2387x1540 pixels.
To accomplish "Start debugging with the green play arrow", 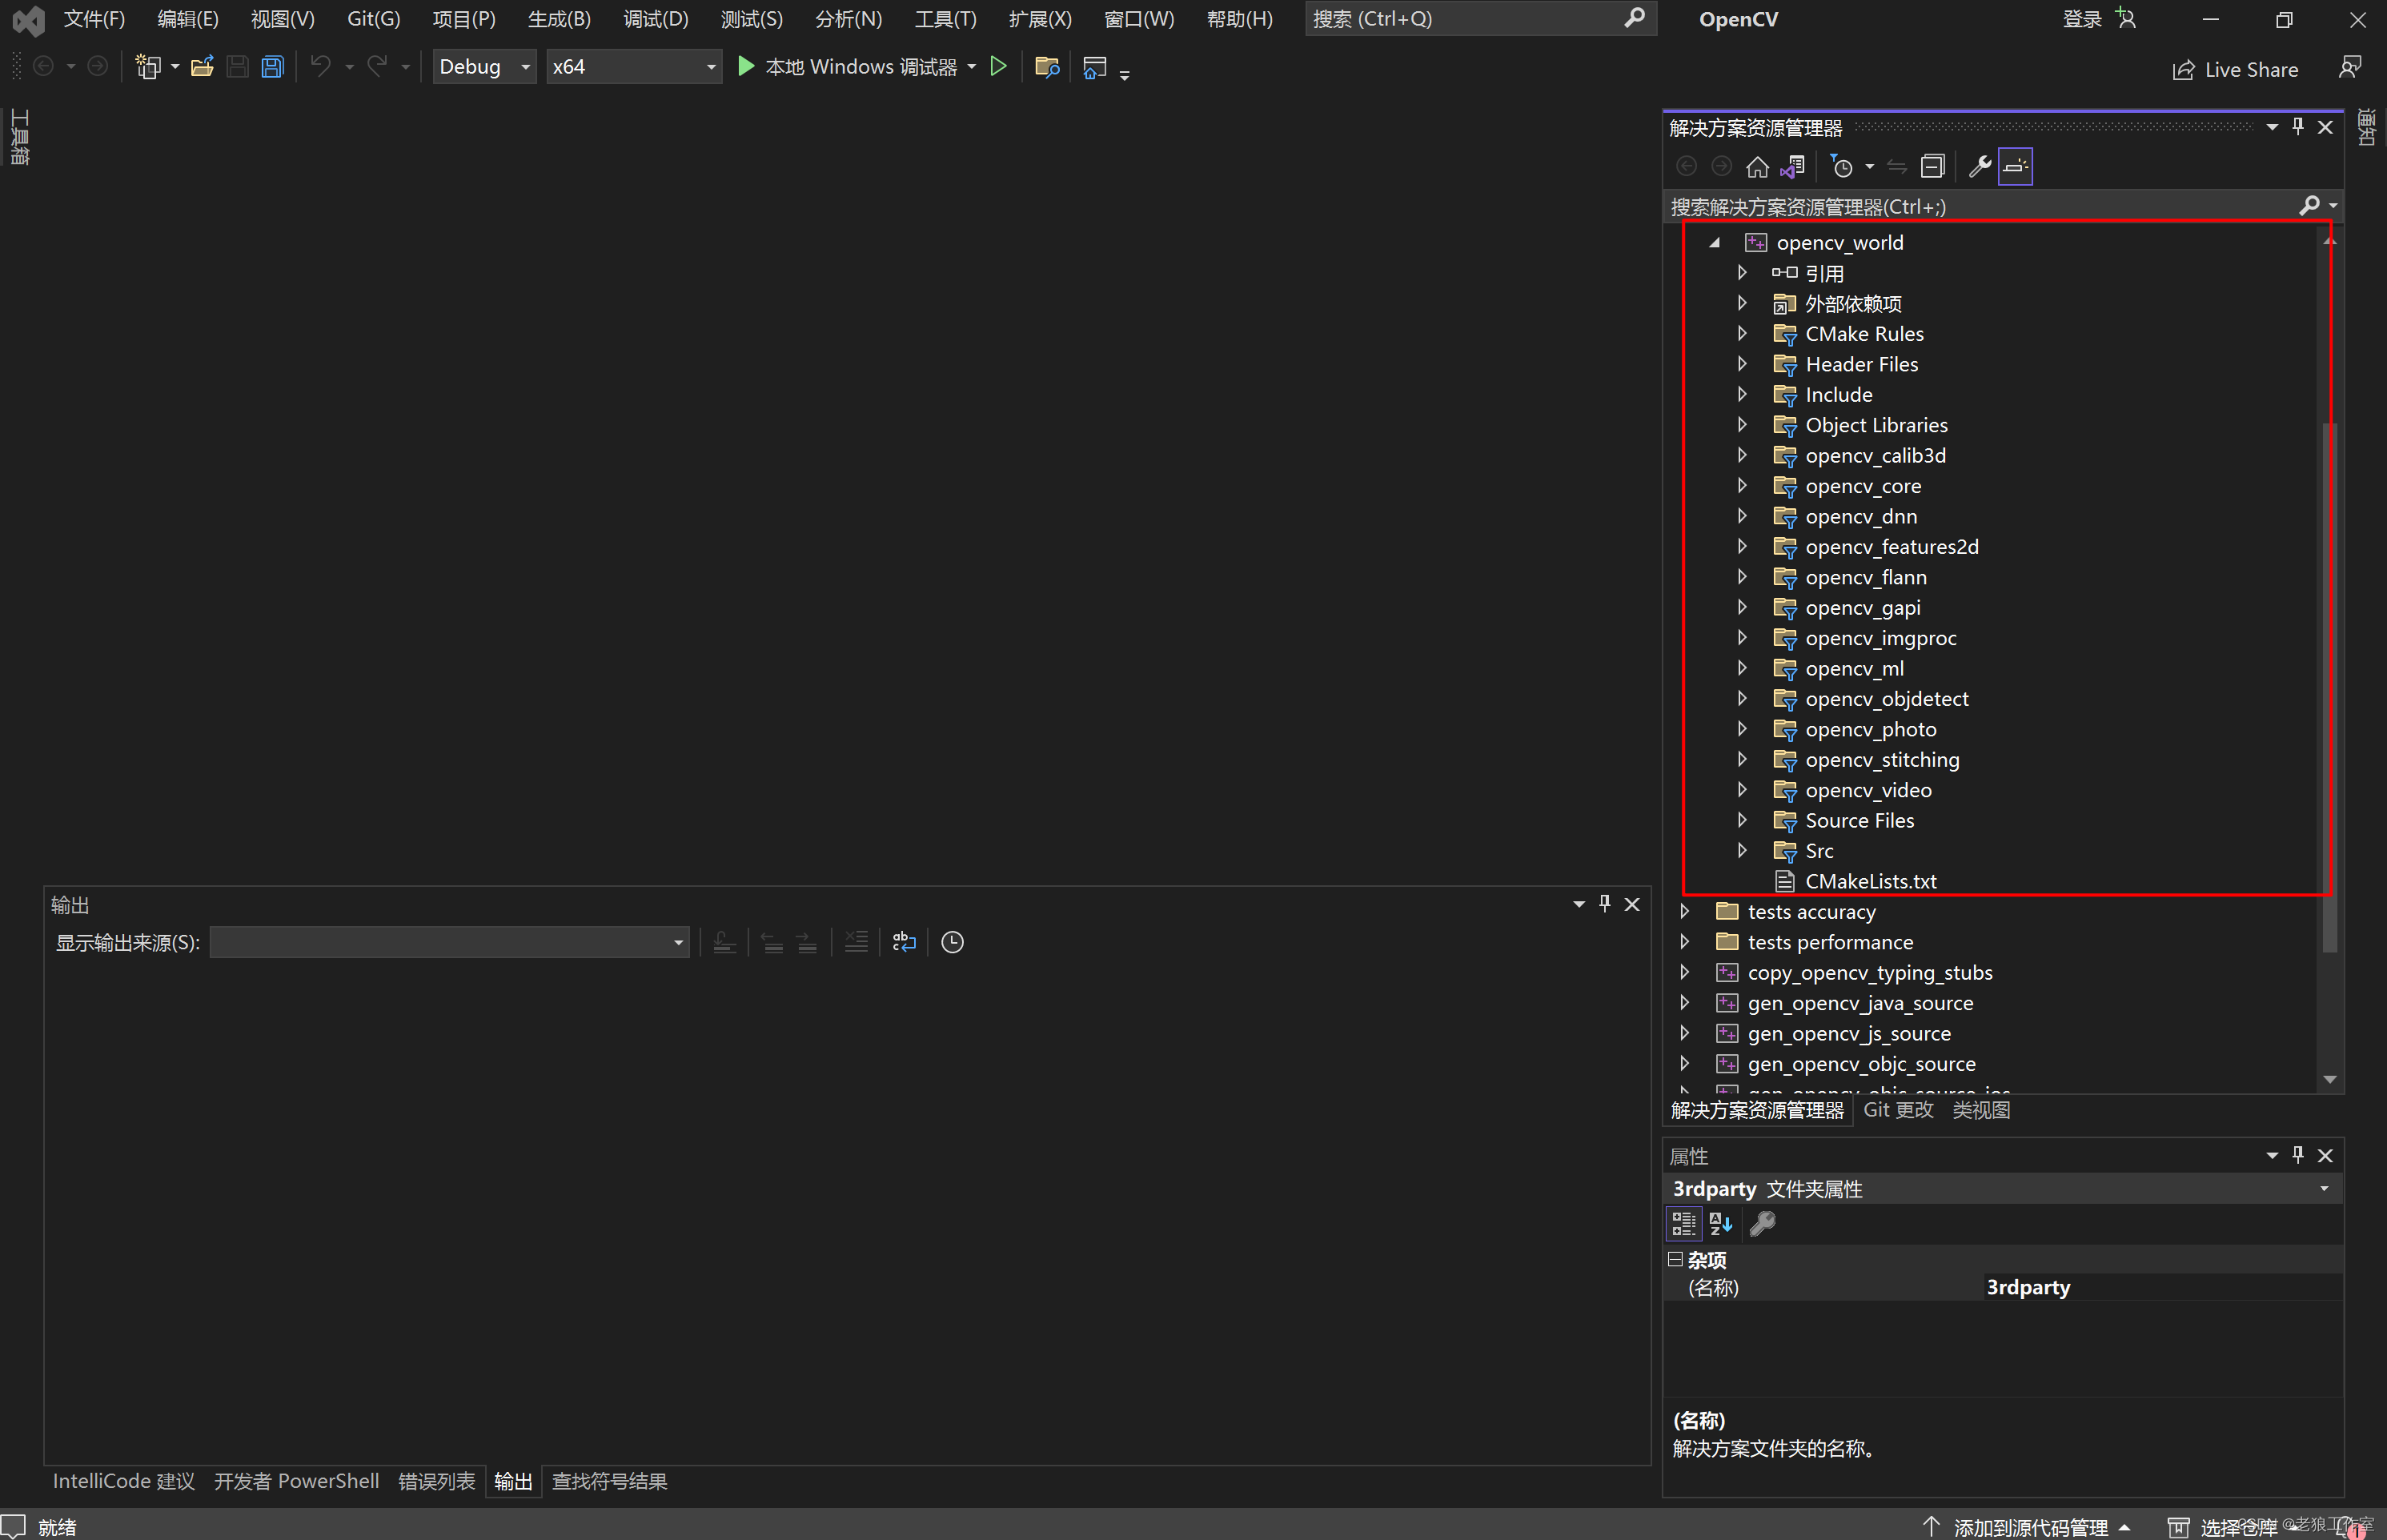I will point(745,66).
